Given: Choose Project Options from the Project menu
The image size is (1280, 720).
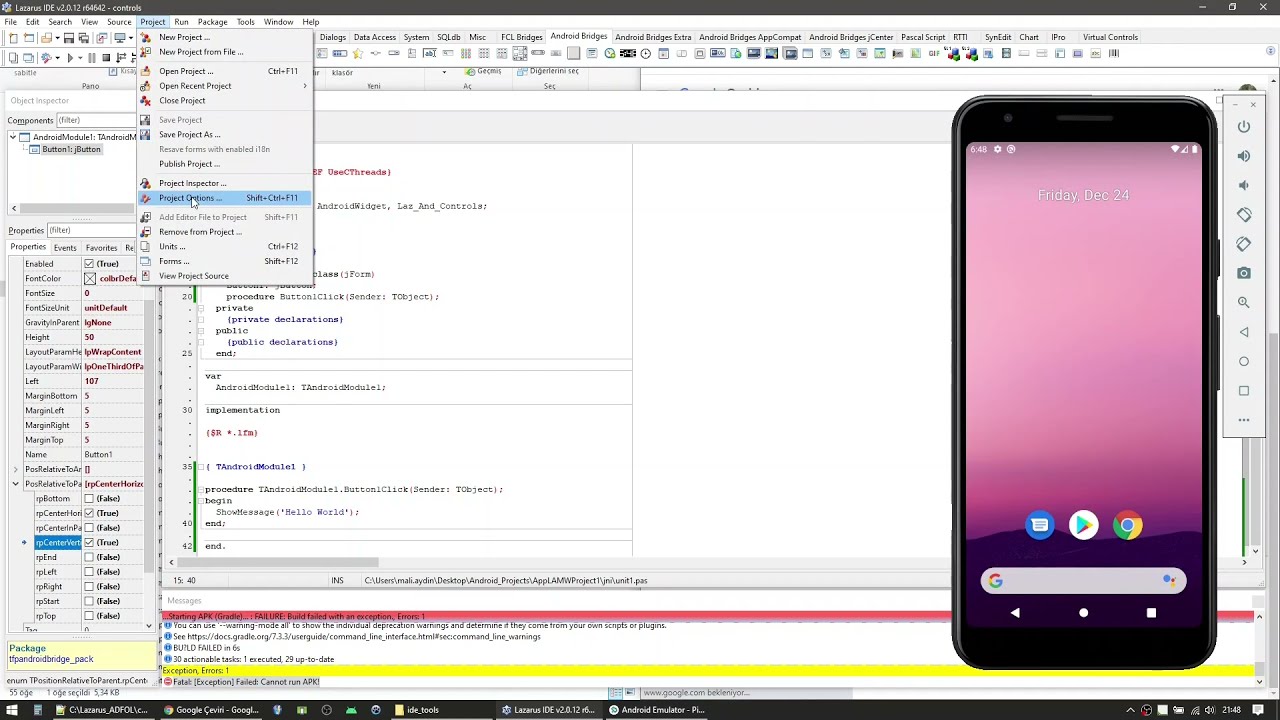Looking at the screenshot, I should coord(225,198).
